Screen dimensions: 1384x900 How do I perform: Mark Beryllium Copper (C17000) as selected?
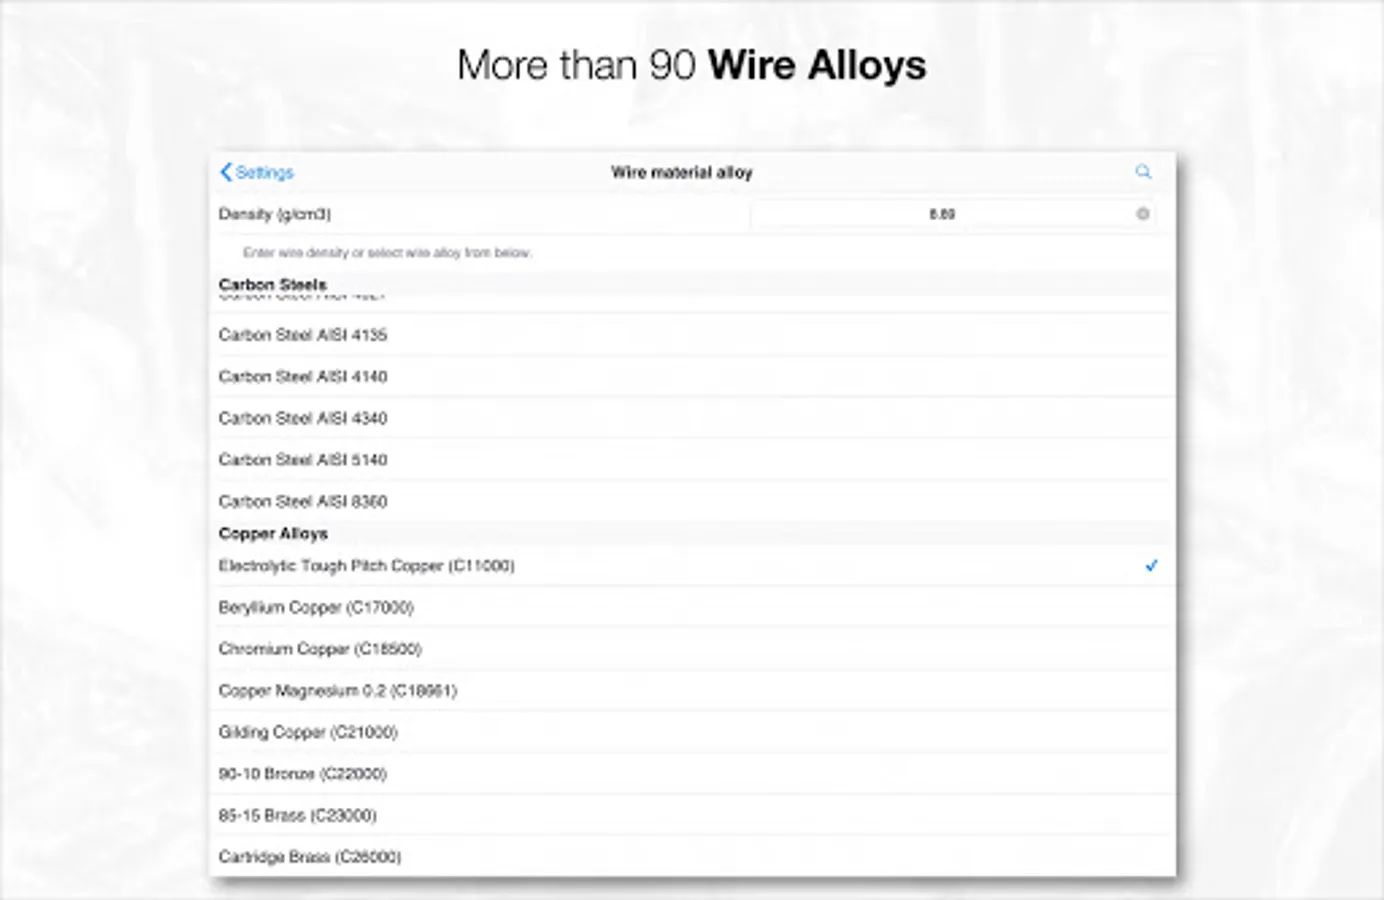click(316, 607)
